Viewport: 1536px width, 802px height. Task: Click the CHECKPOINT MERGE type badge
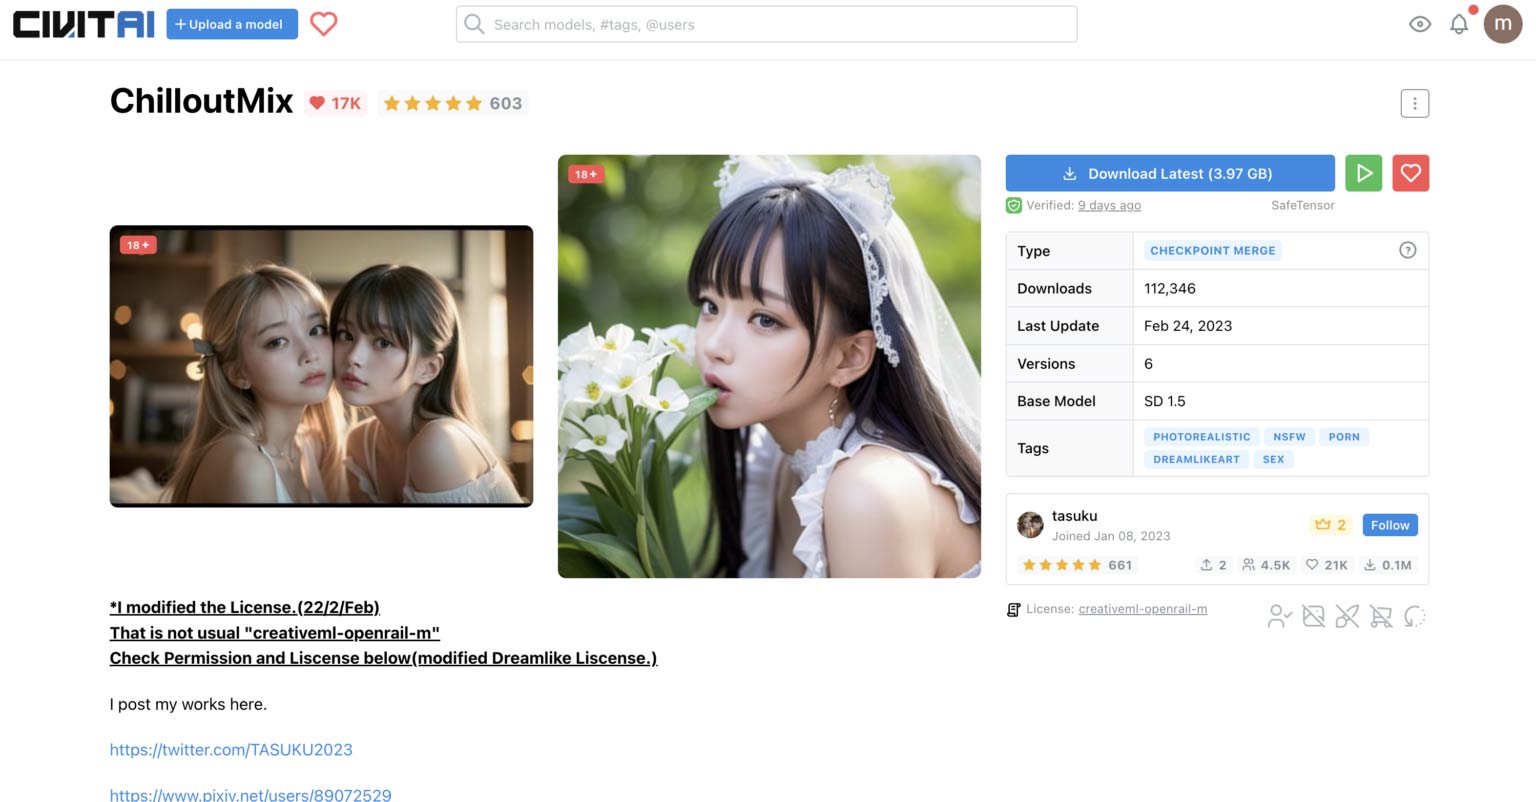(1212, 251)
